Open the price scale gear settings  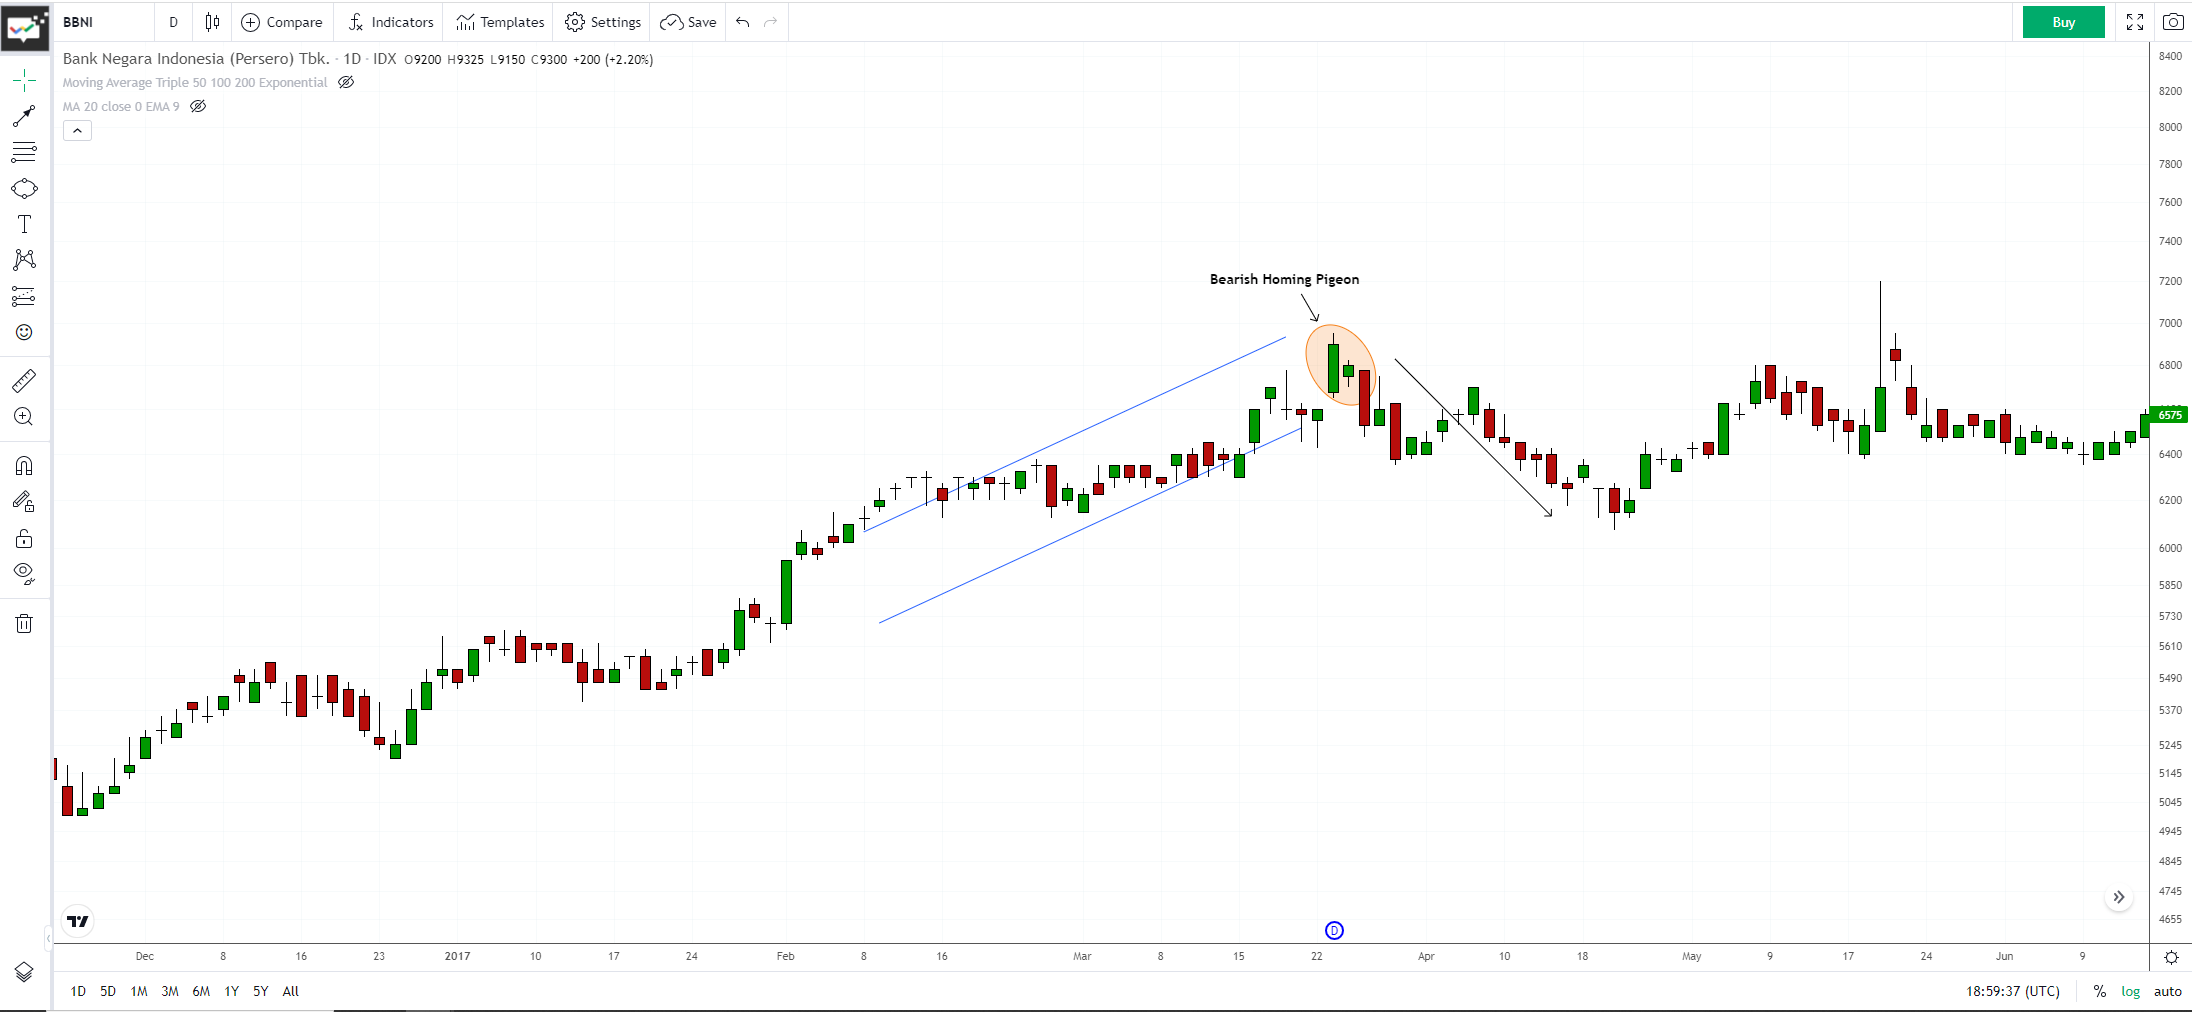click(x=2171, y=957)
